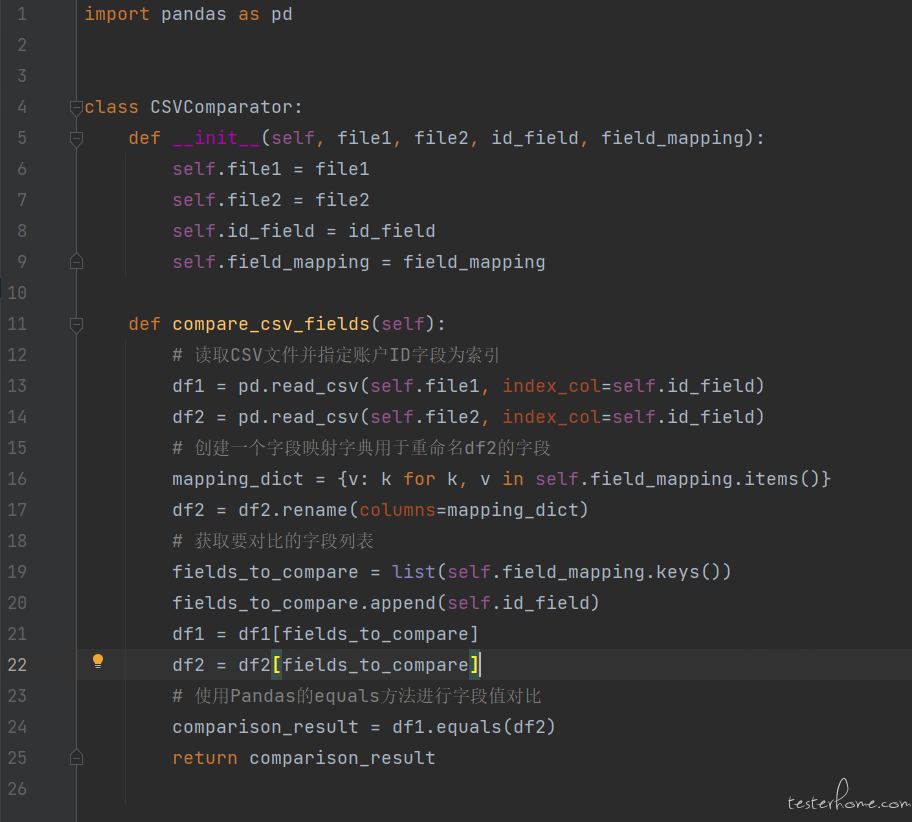This screenshot has width=912, height=822.
Task: Click the field_mapping parameter in __init__ signature
Action: [672, 138]
